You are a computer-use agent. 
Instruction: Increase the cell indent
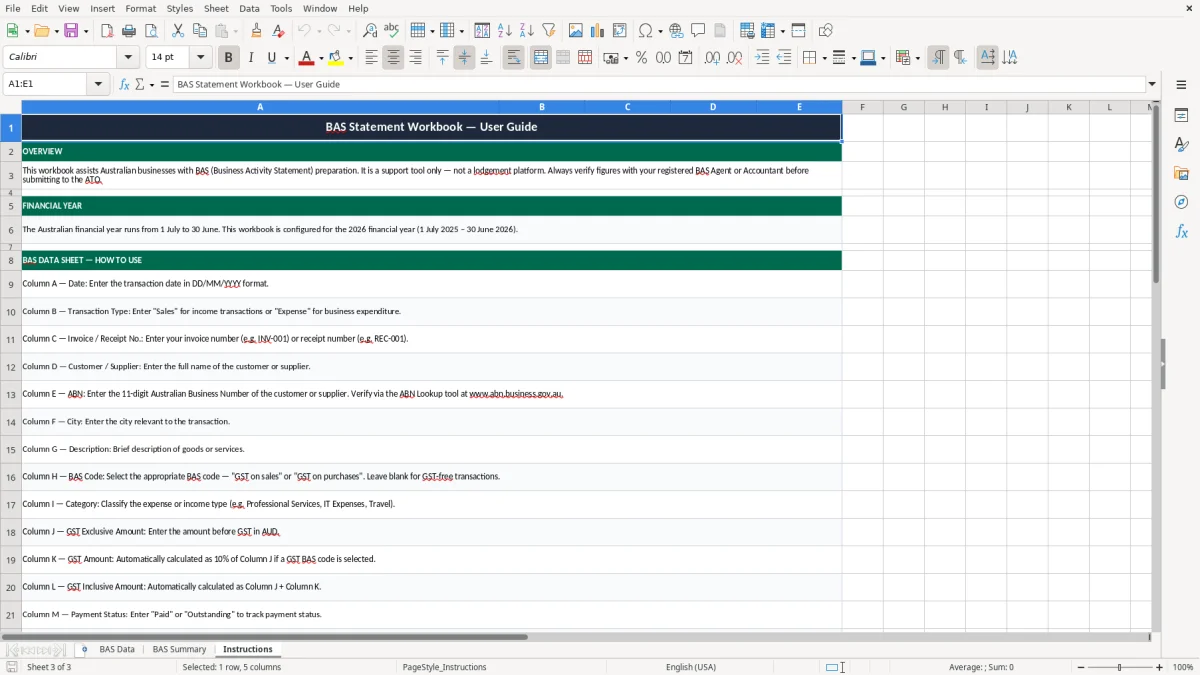762,58
